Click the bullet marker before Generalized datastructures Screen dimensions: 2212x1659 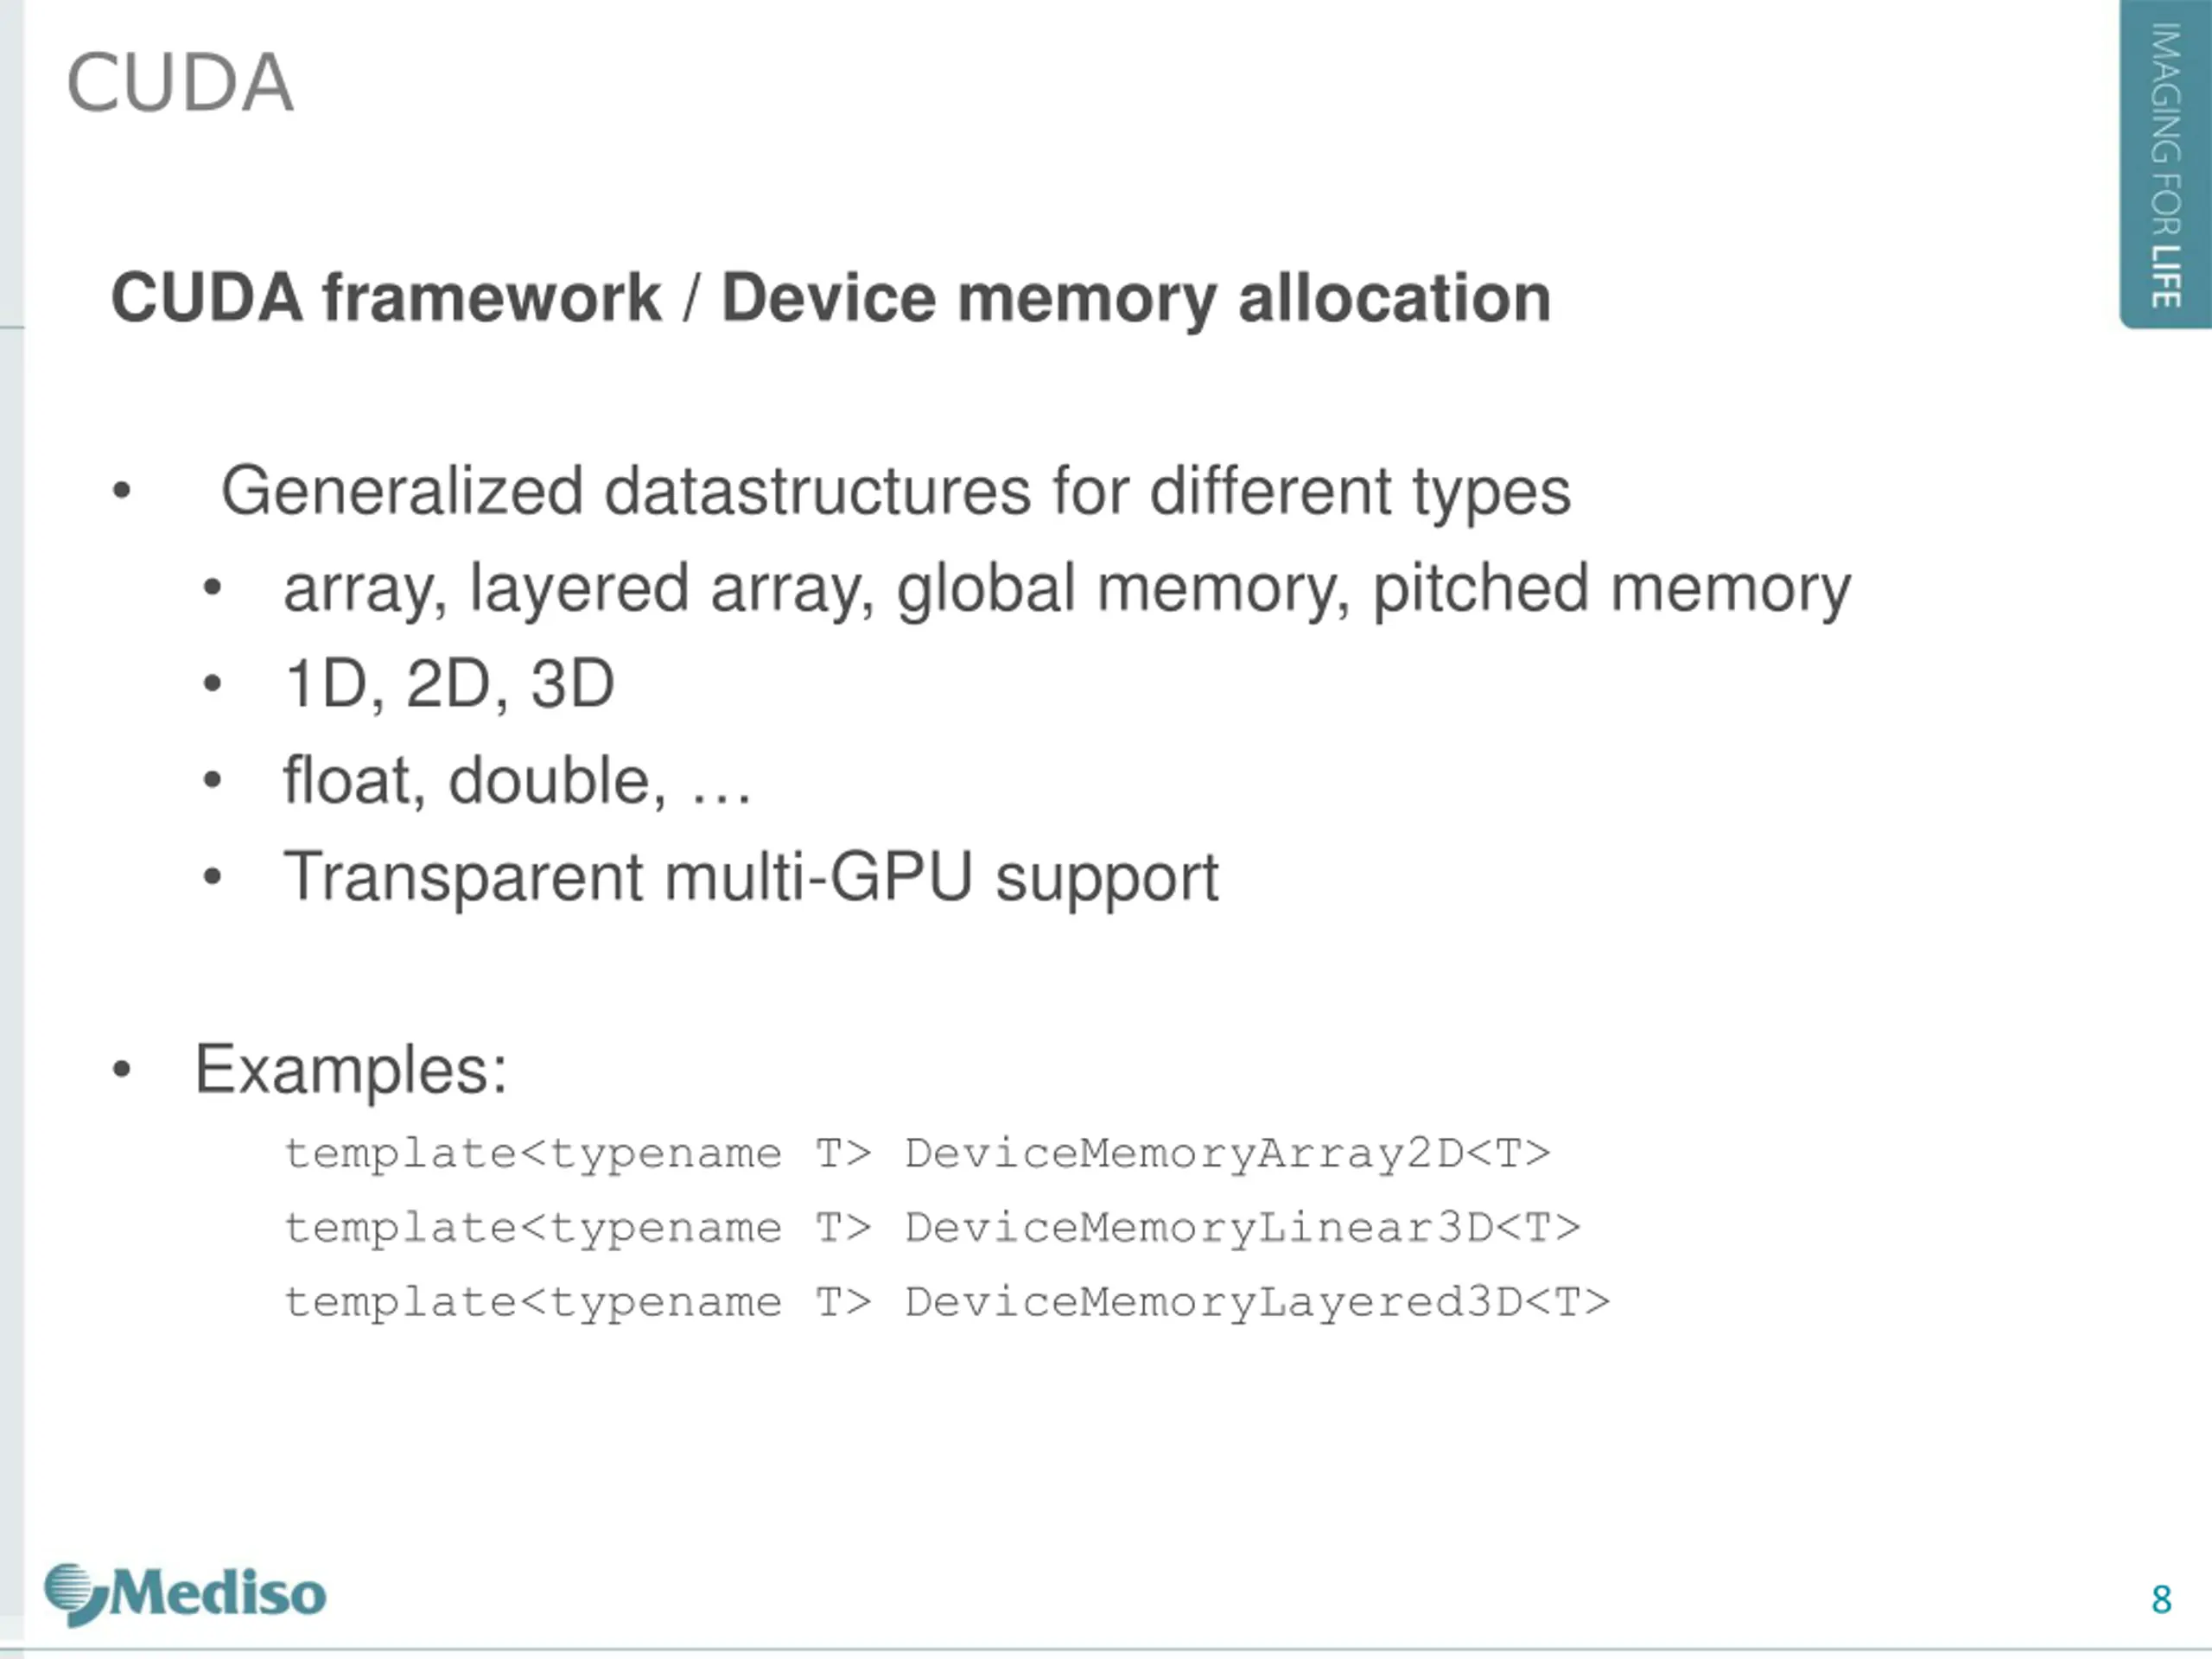pos(122,492)
